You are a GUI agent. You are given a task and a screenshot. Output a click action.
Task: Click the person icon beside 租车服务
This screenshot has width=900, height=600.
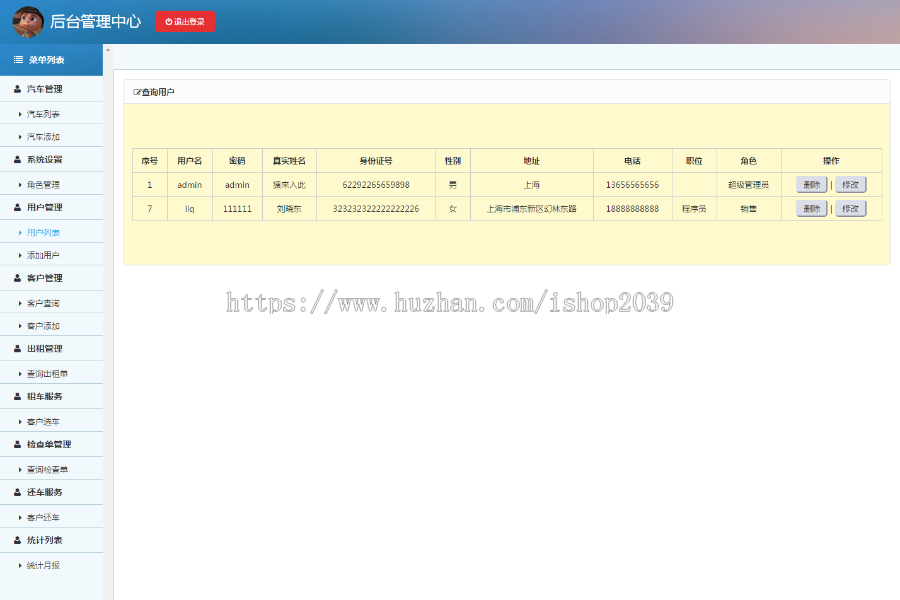click(17, 396)
